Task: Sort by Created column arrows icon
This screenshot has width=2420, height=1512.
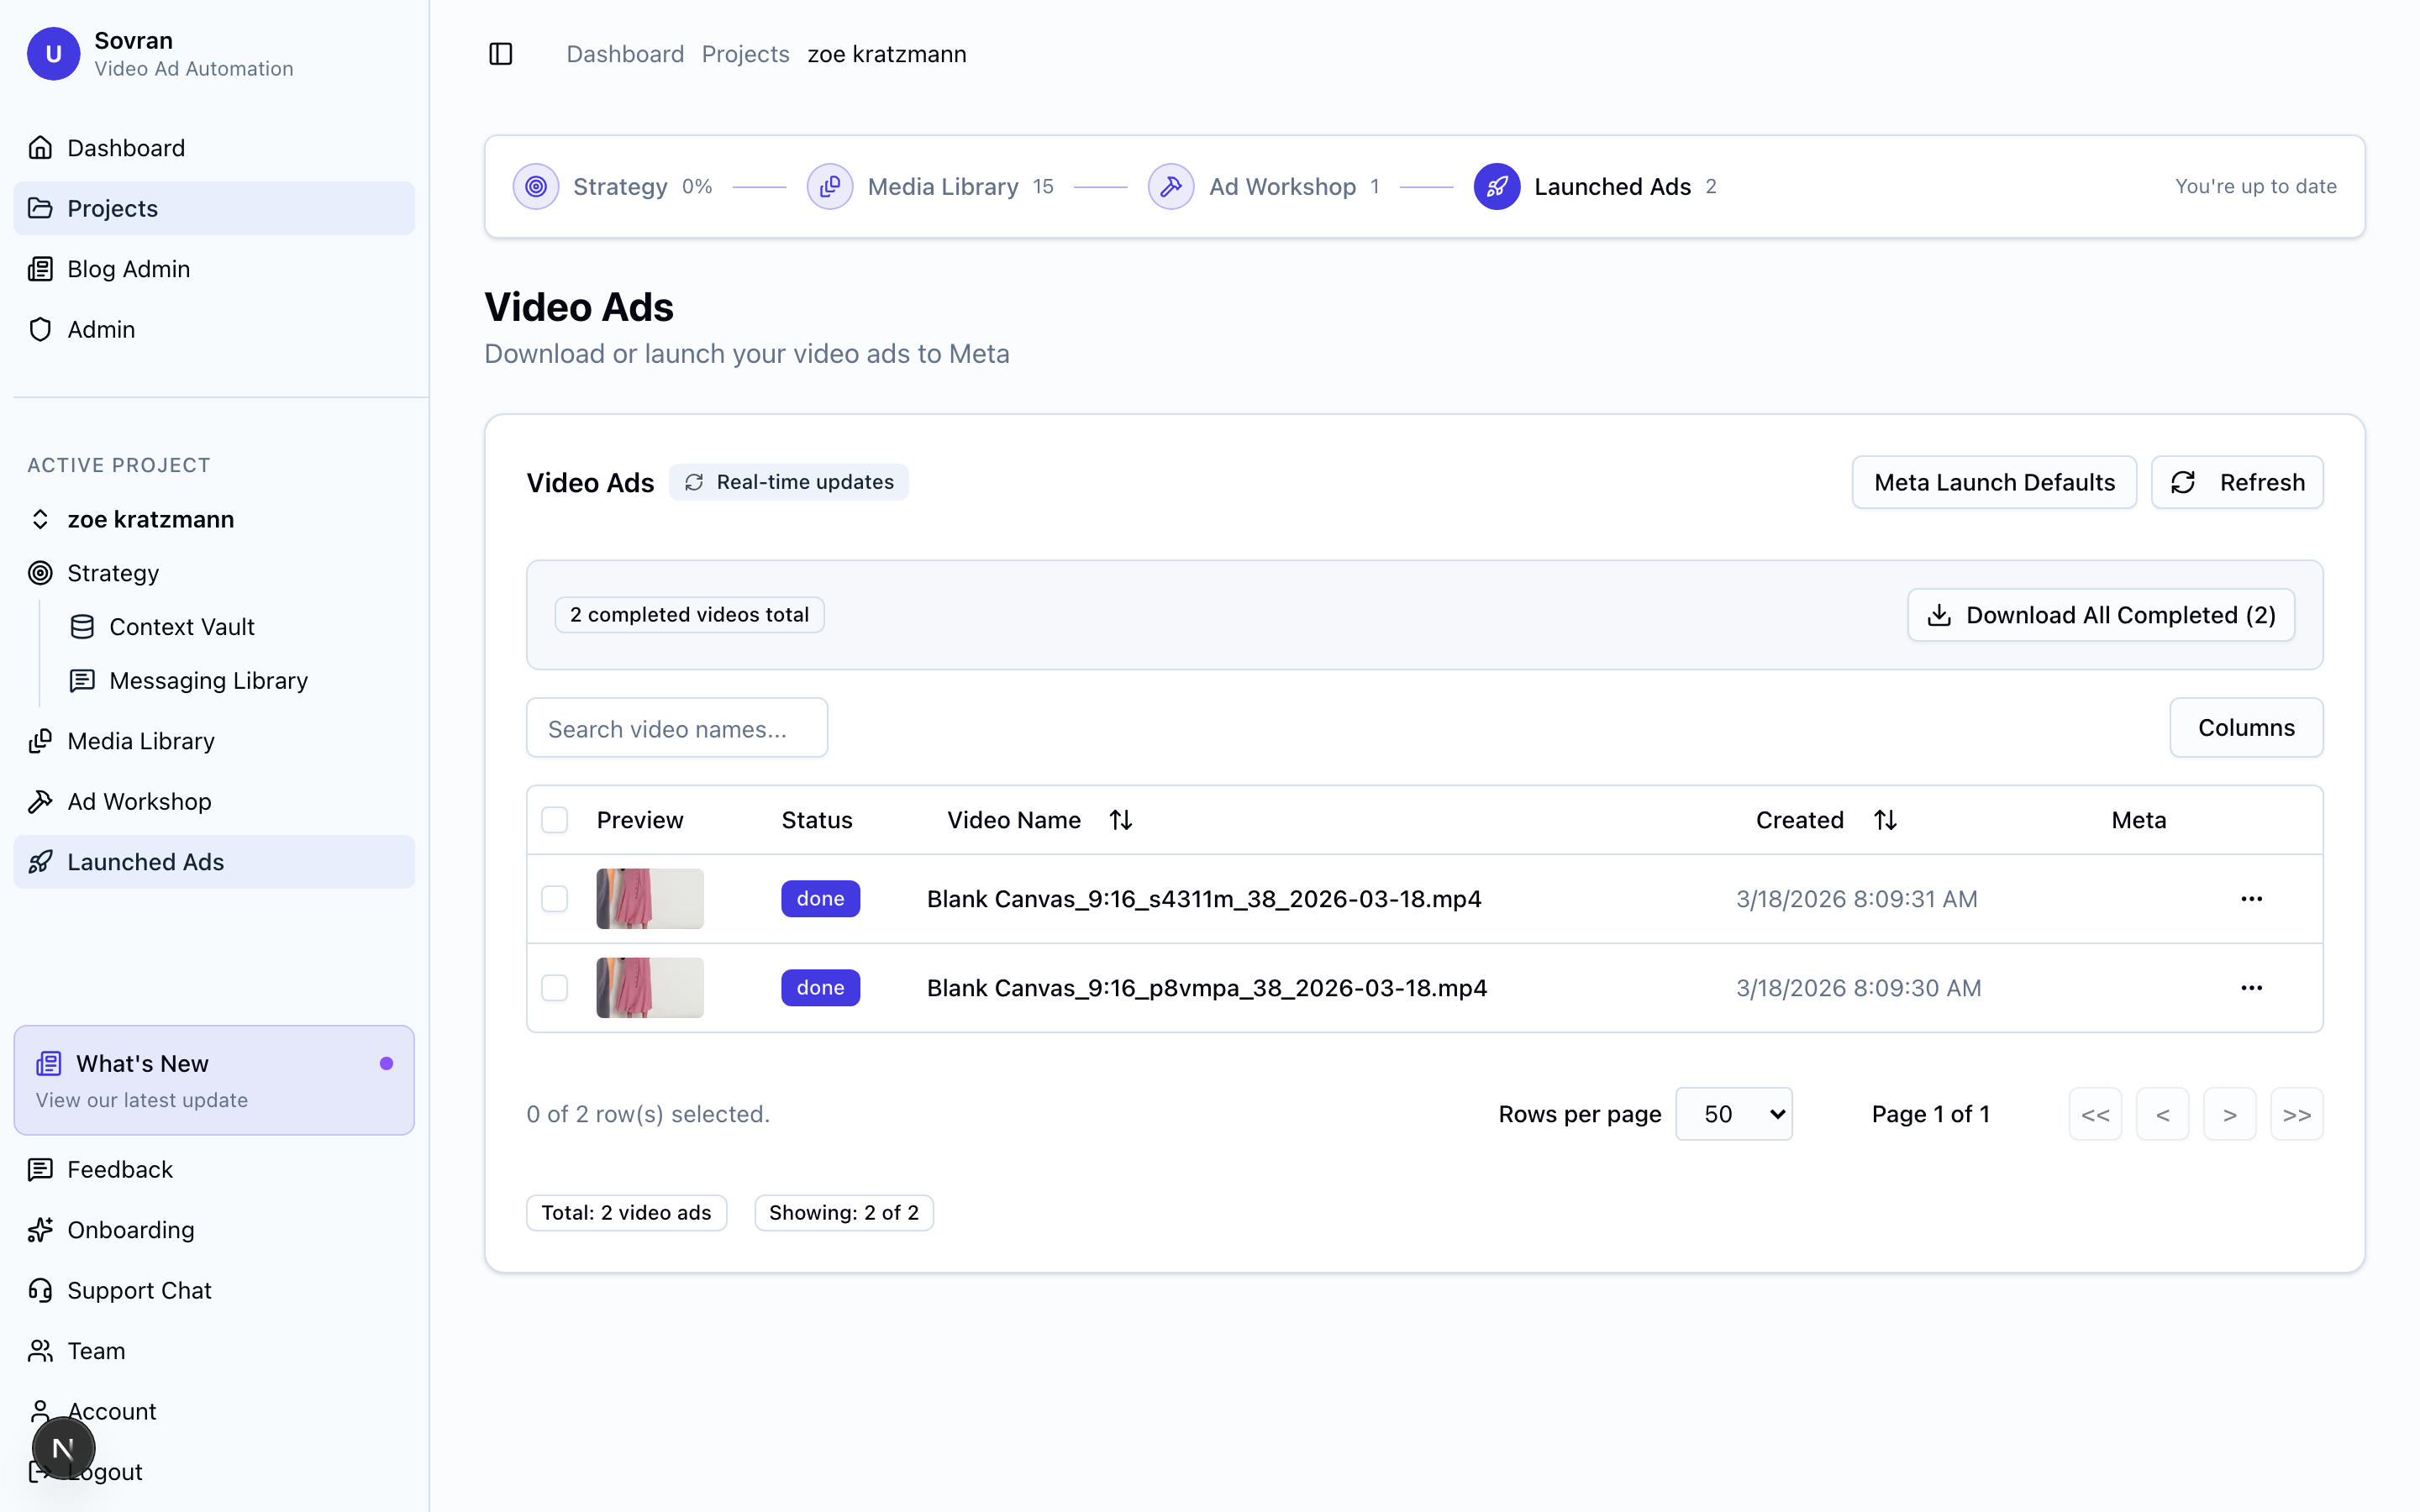Action: [x=1885, y=820]
